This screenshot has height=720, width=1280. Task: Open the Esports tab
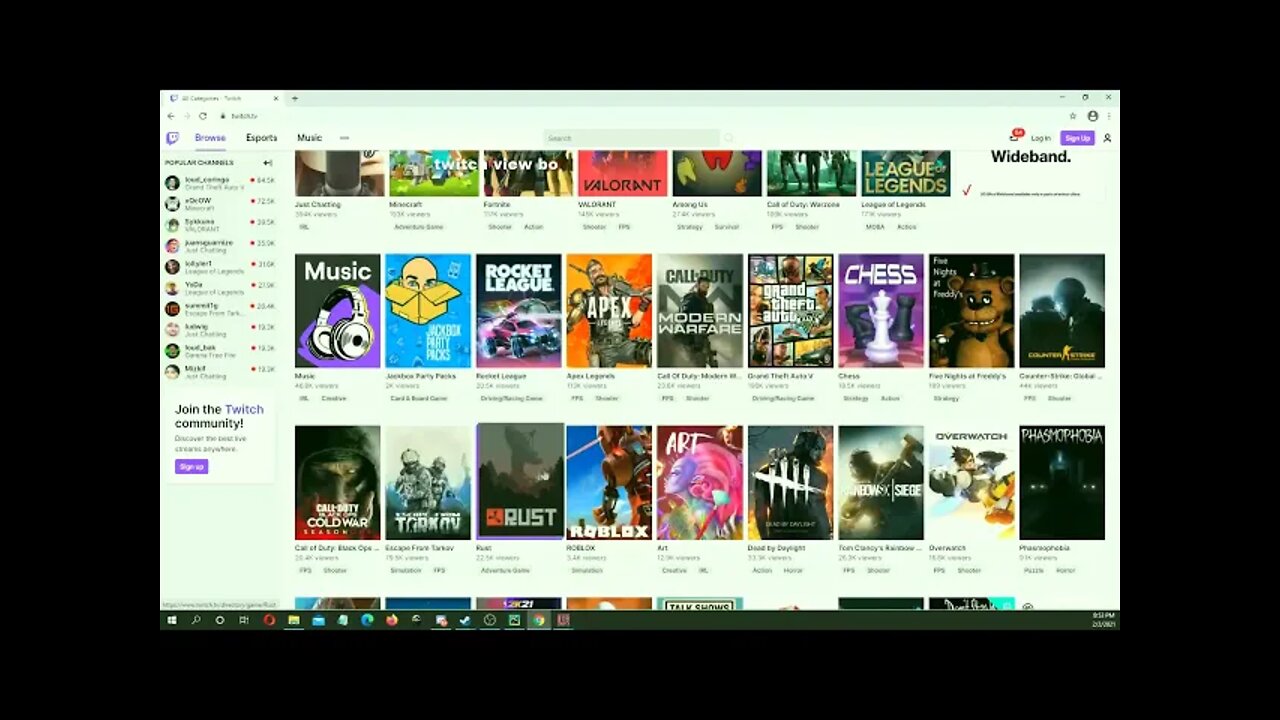[261, 138]
